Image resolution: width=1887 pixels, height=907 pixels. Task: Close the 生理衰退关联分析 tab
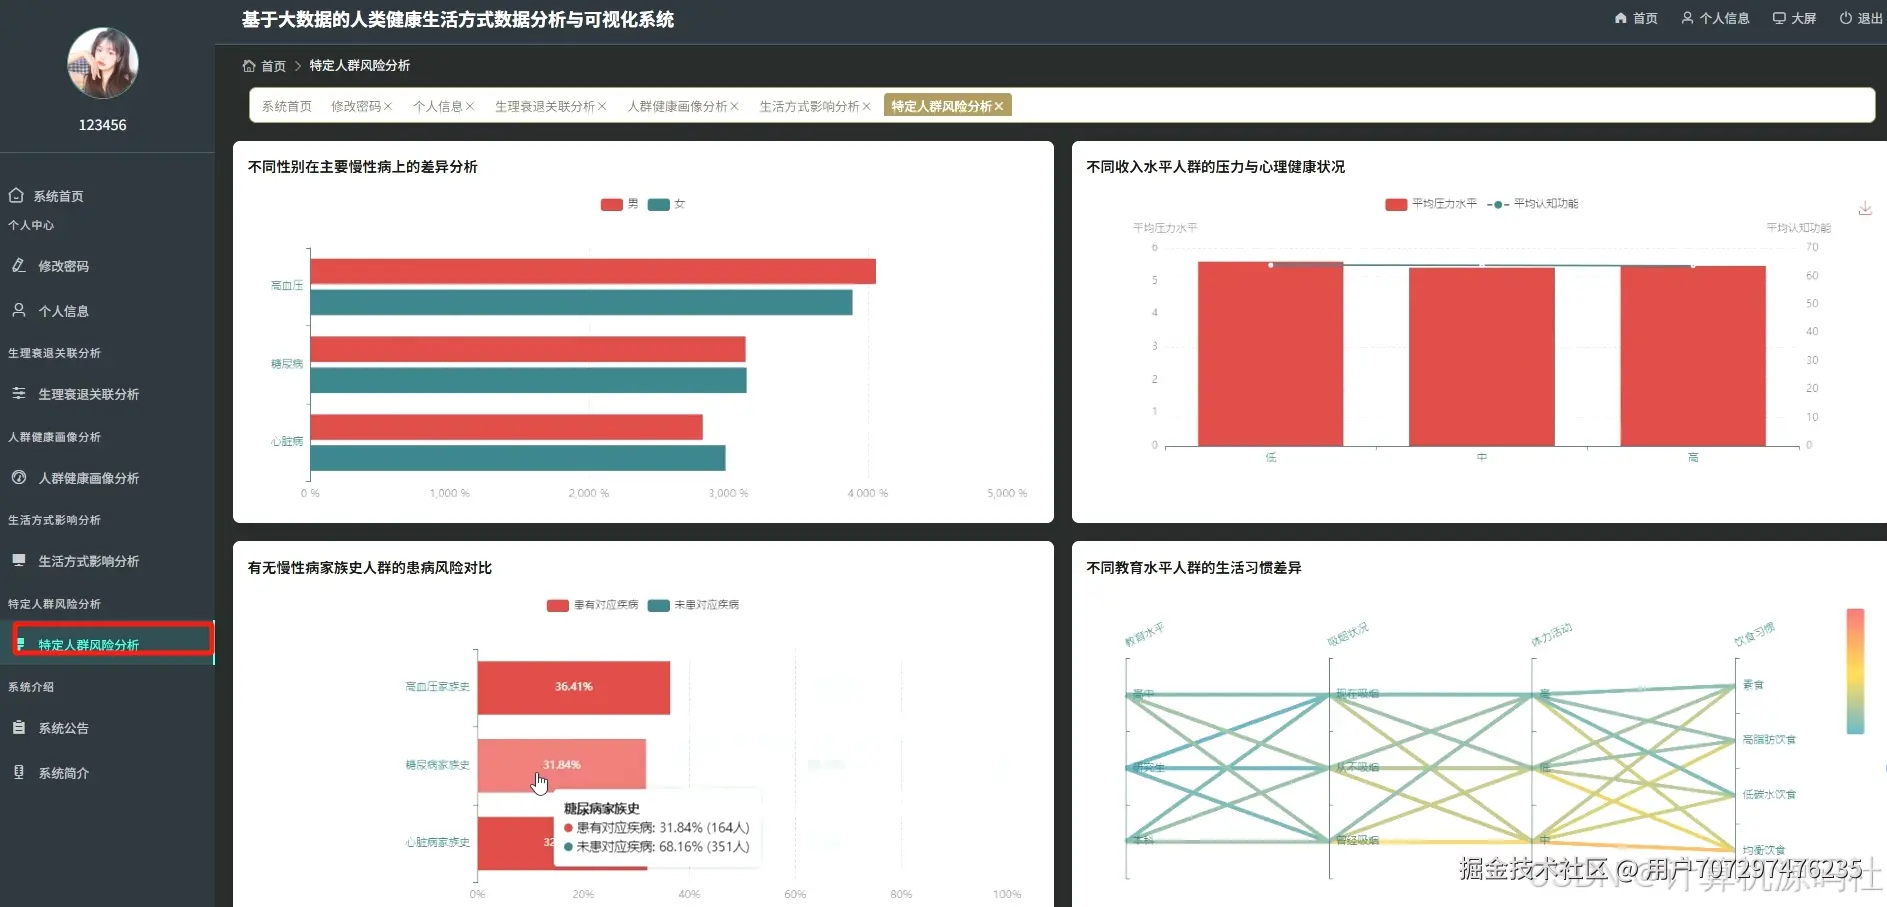coord(602,106)
